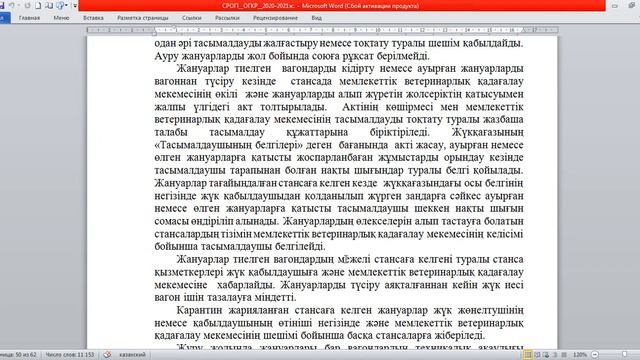Viewport: 640px width, 360px height.
Task: Minimize the Microsoft Word window
Action: [x=615, y=6]
